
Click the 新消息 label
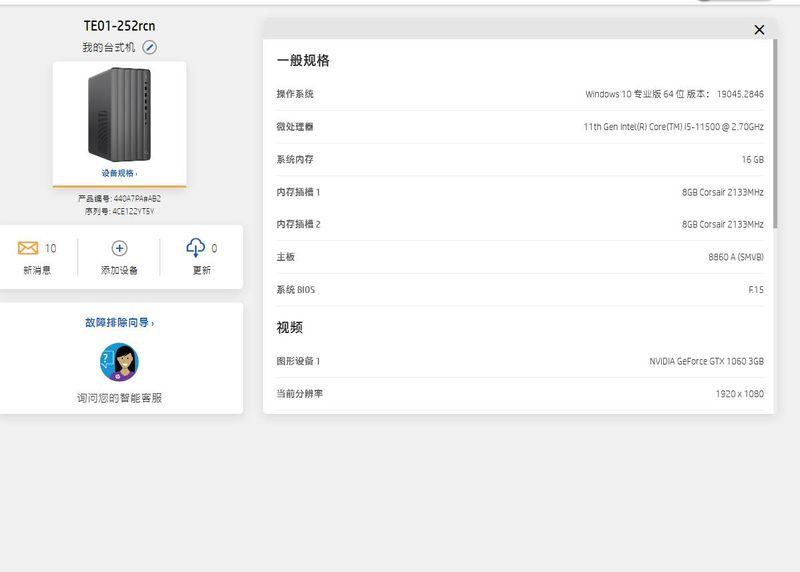click(x=37, y=271)
